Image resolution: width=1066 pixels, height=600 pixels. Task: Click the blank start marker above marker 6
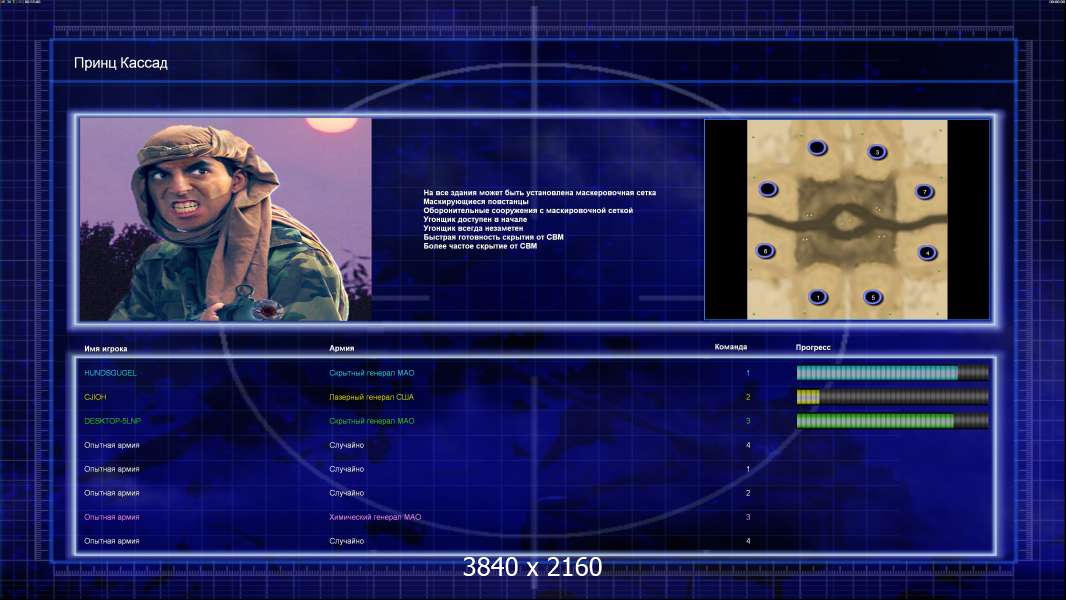768,189
